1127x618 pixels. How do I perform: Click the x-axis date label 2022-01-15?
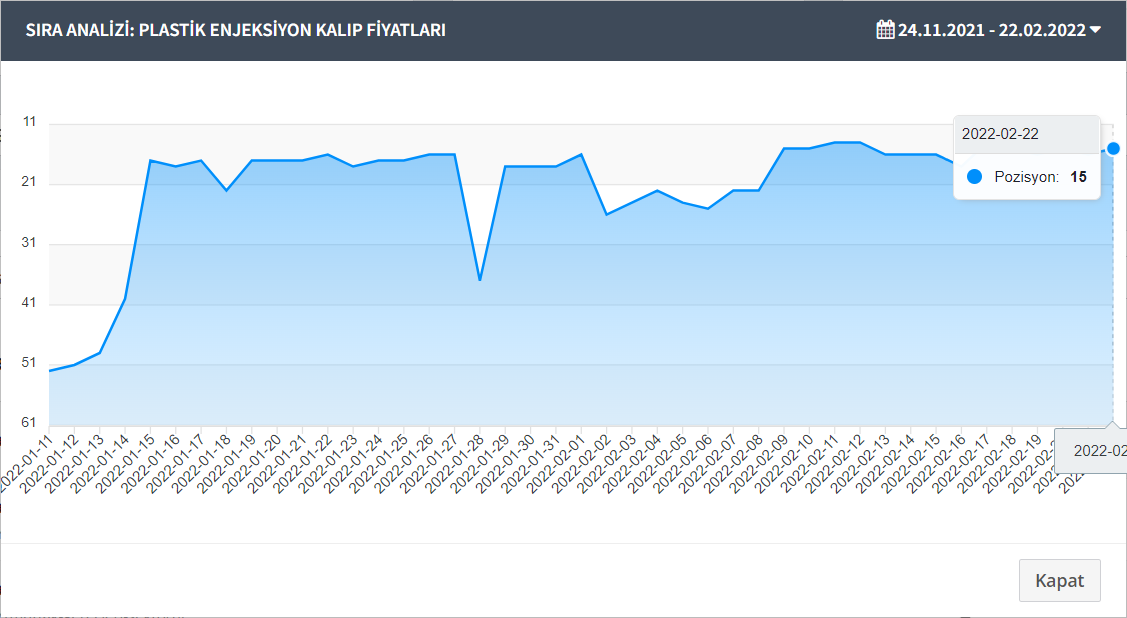[125, 463]
